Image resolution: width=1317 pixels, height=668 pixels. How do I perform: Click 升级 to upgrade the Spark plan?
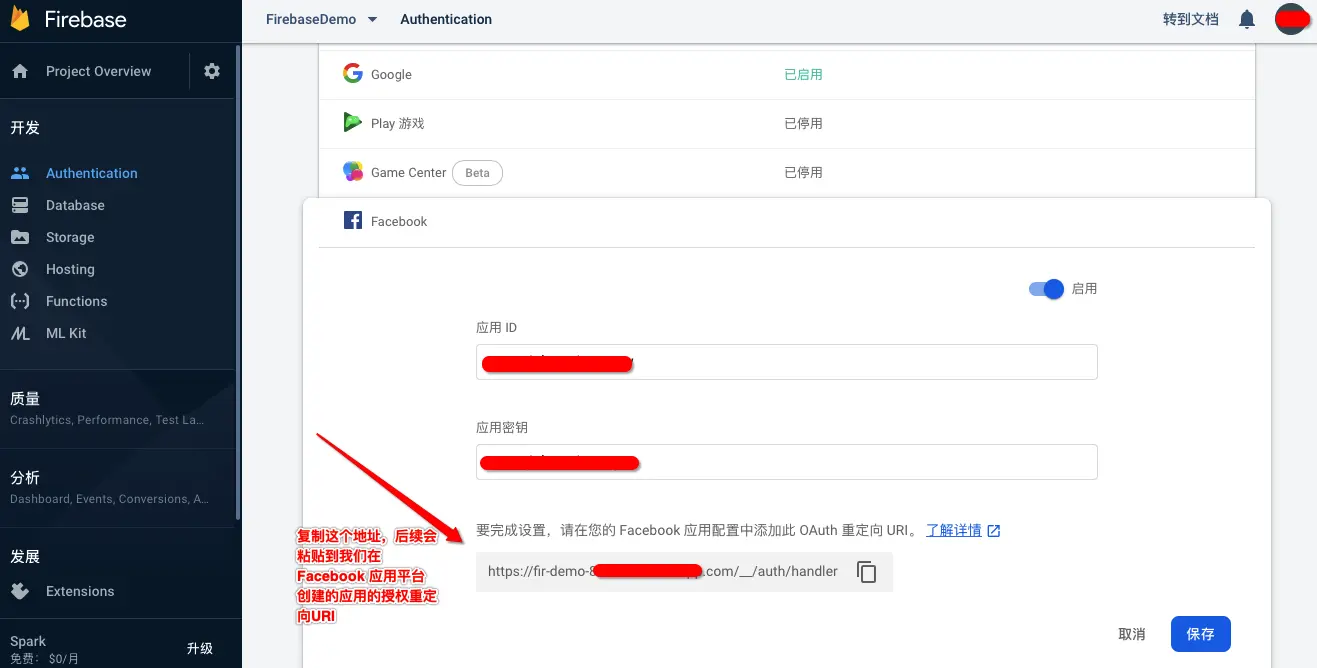coord(200,648)
